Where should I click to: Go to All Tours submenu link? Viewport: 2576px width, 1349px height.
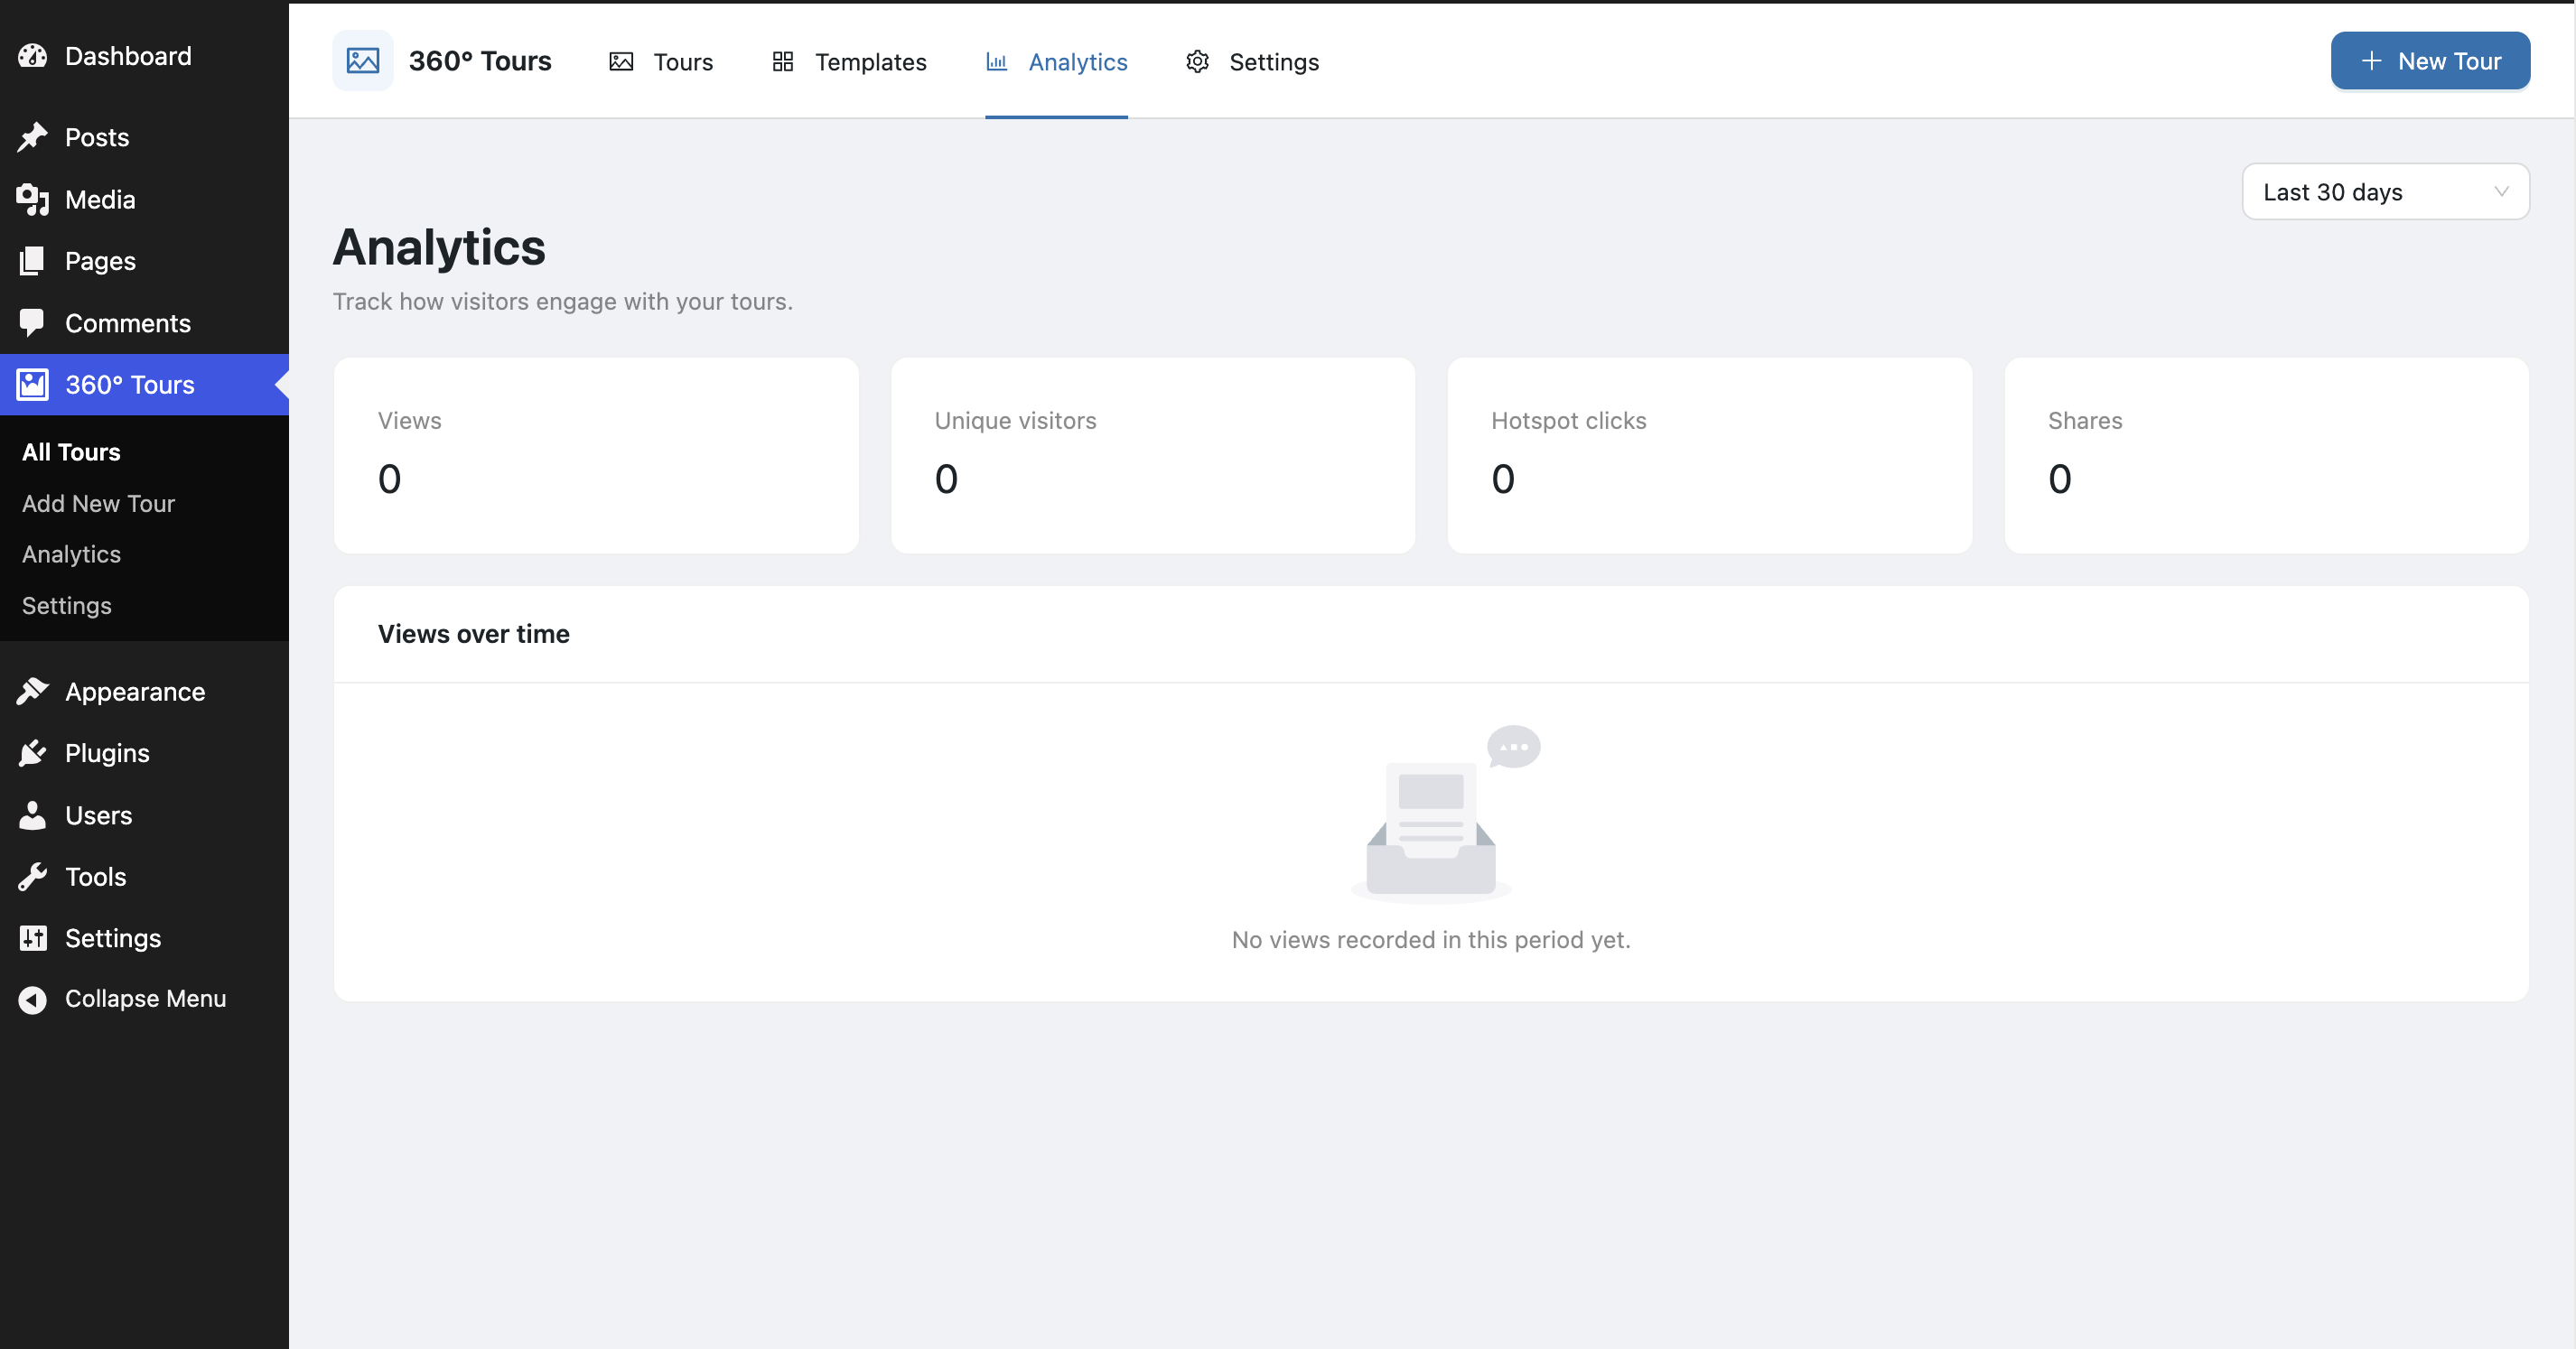71,452
